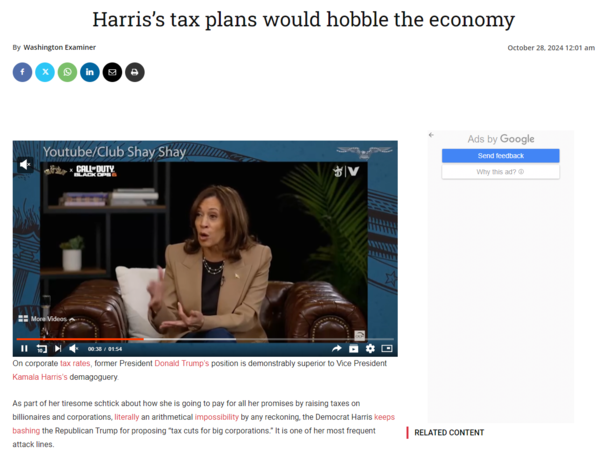The image size is (600, 450).
Task: Expand the 'Why this ad?' info
Action: click(x=501, y=172)
